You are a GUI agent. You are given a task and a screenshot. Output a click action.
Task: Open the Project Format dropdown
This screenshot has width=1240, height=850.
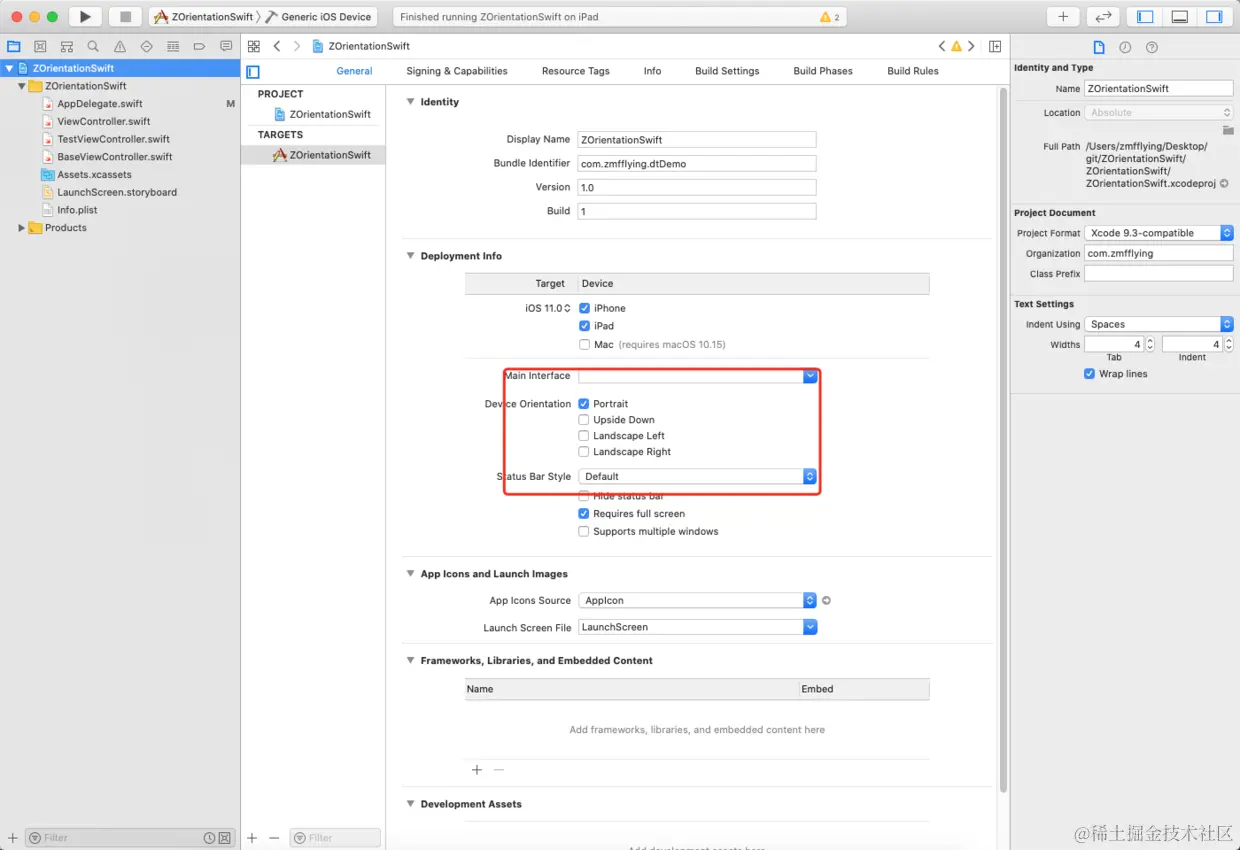[x=1159, y=233]
